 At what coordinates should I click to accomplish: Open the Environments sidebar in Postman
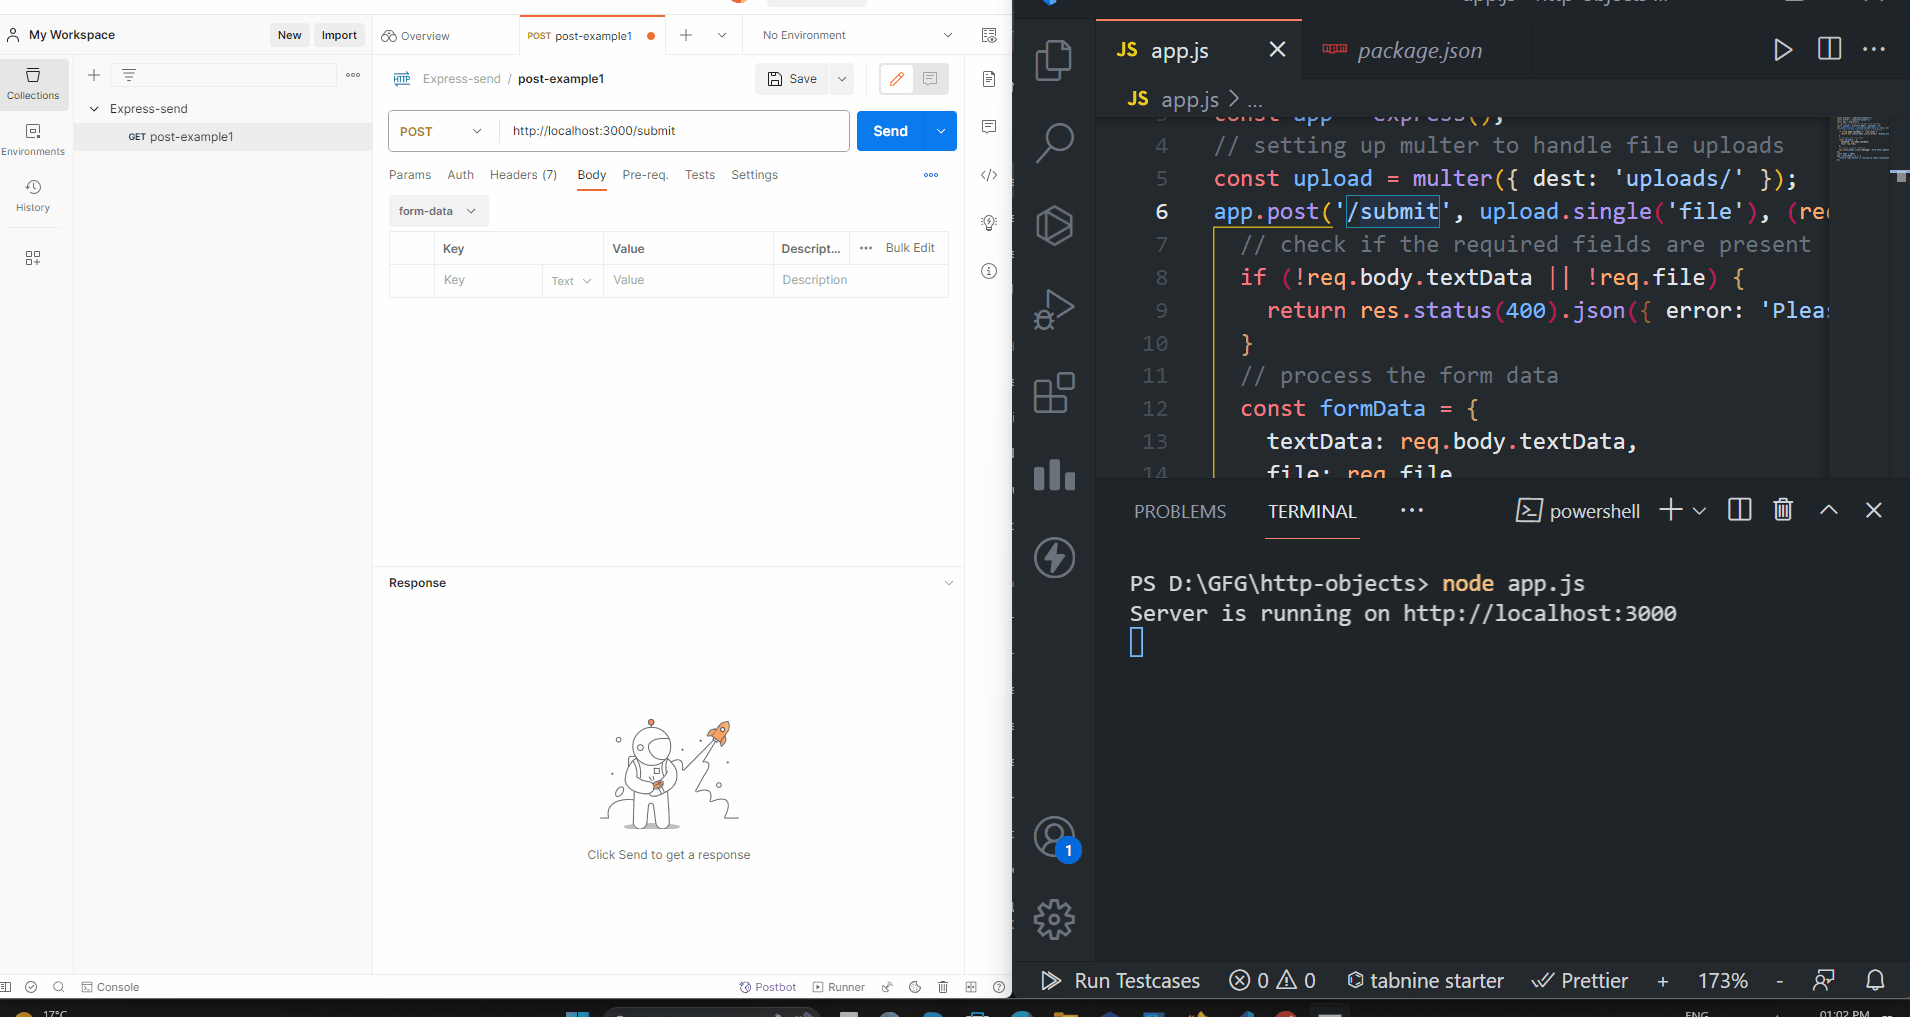pos(33,140)
